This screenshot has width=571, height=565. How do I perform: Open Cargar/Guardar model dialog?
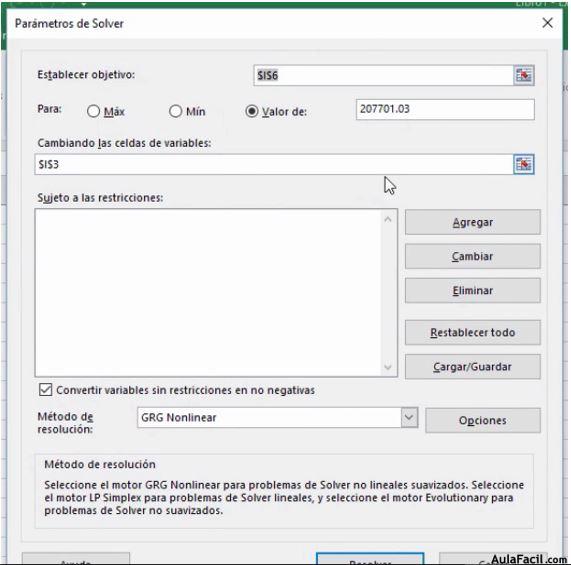473,367
